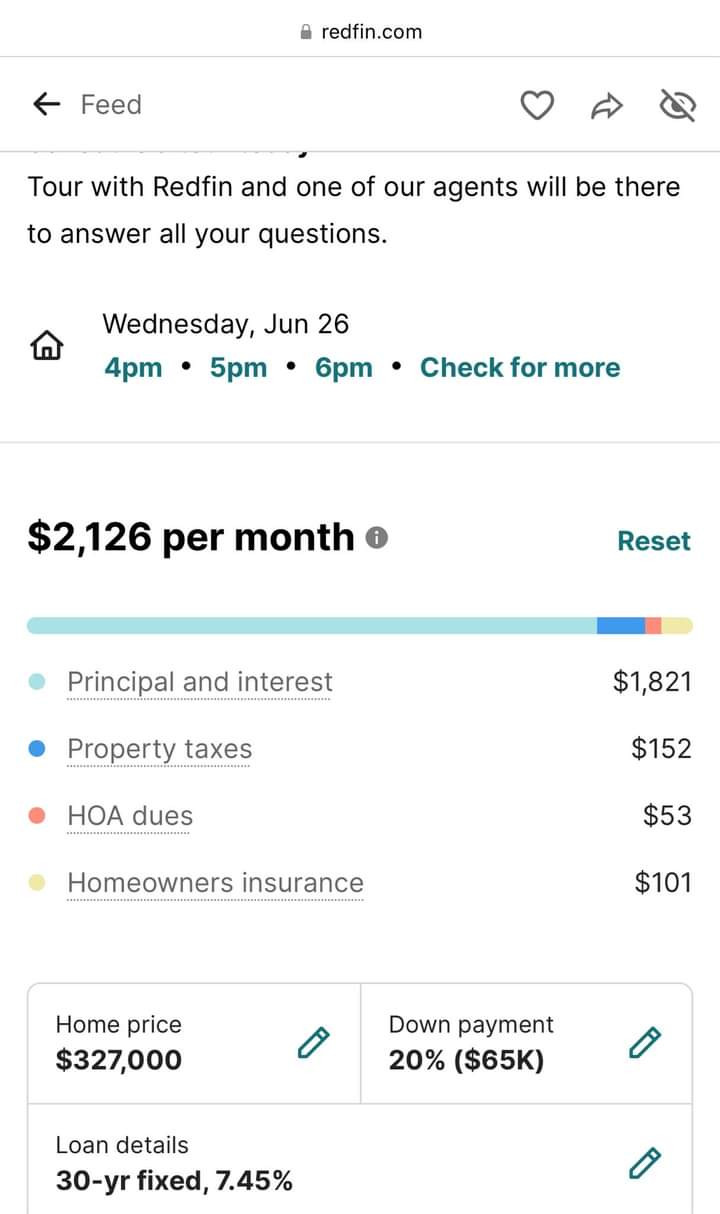Screen dimensions: 720x1214
Task: Click the info icon beside monthly payment
Action: click(x=377, y=538)
